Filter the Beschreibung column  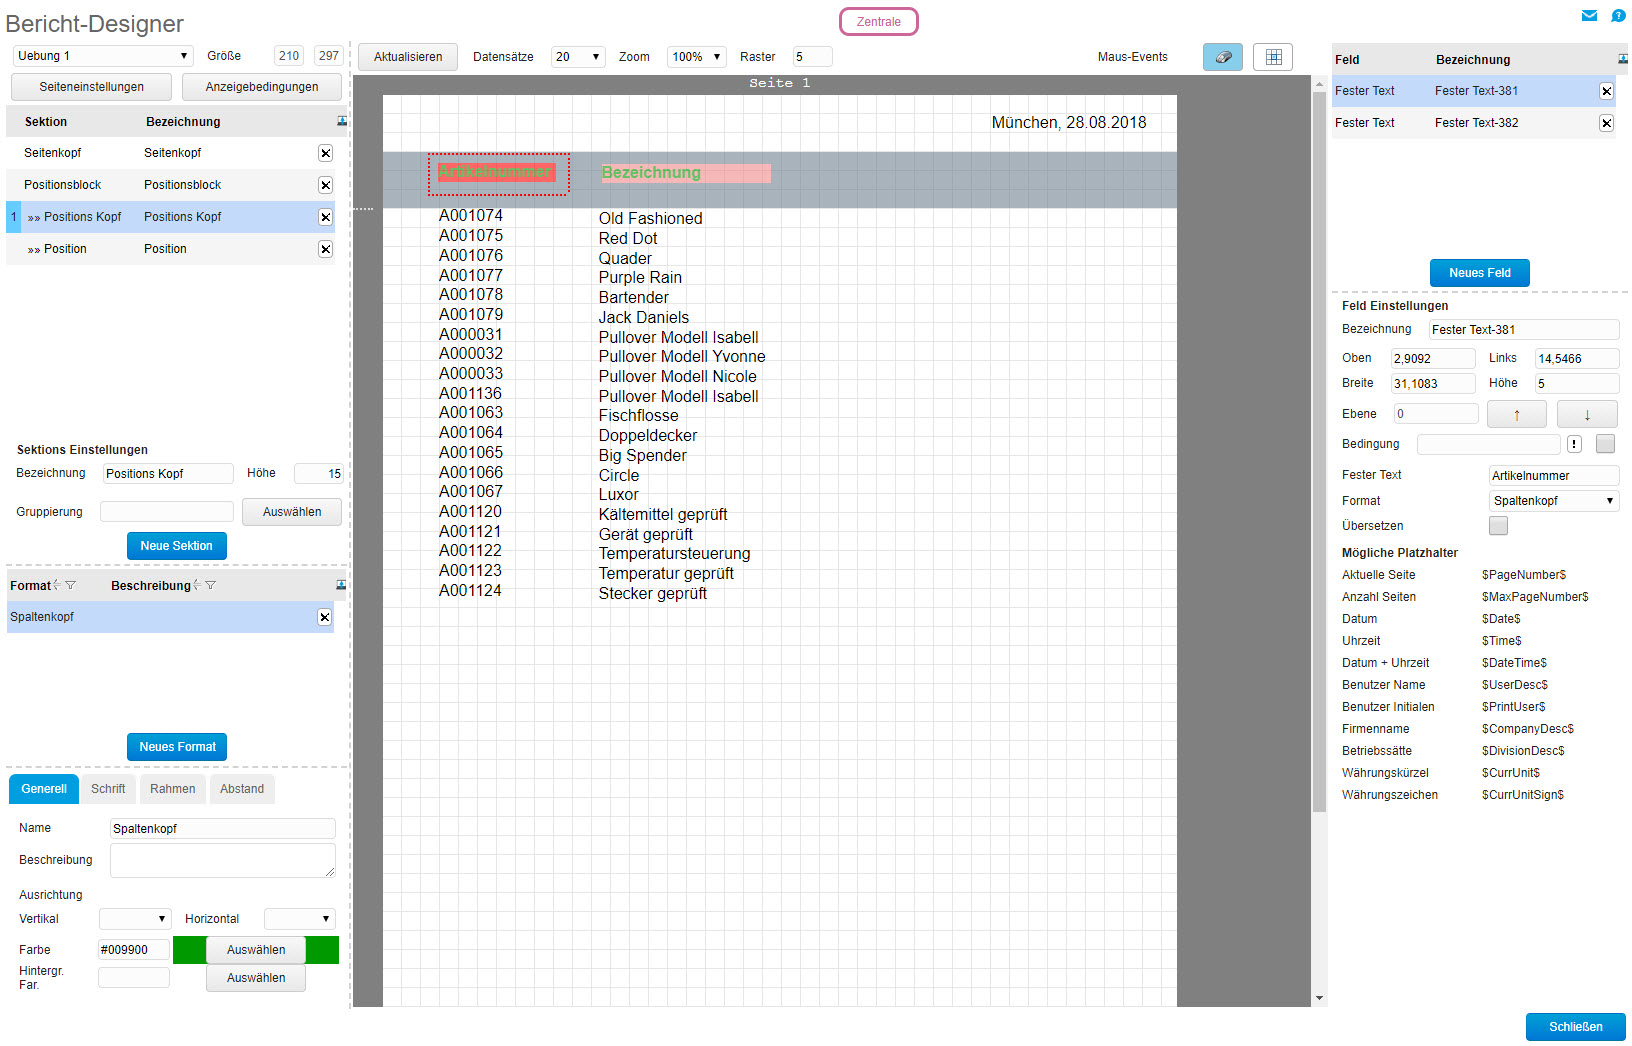tap(210, 585)
